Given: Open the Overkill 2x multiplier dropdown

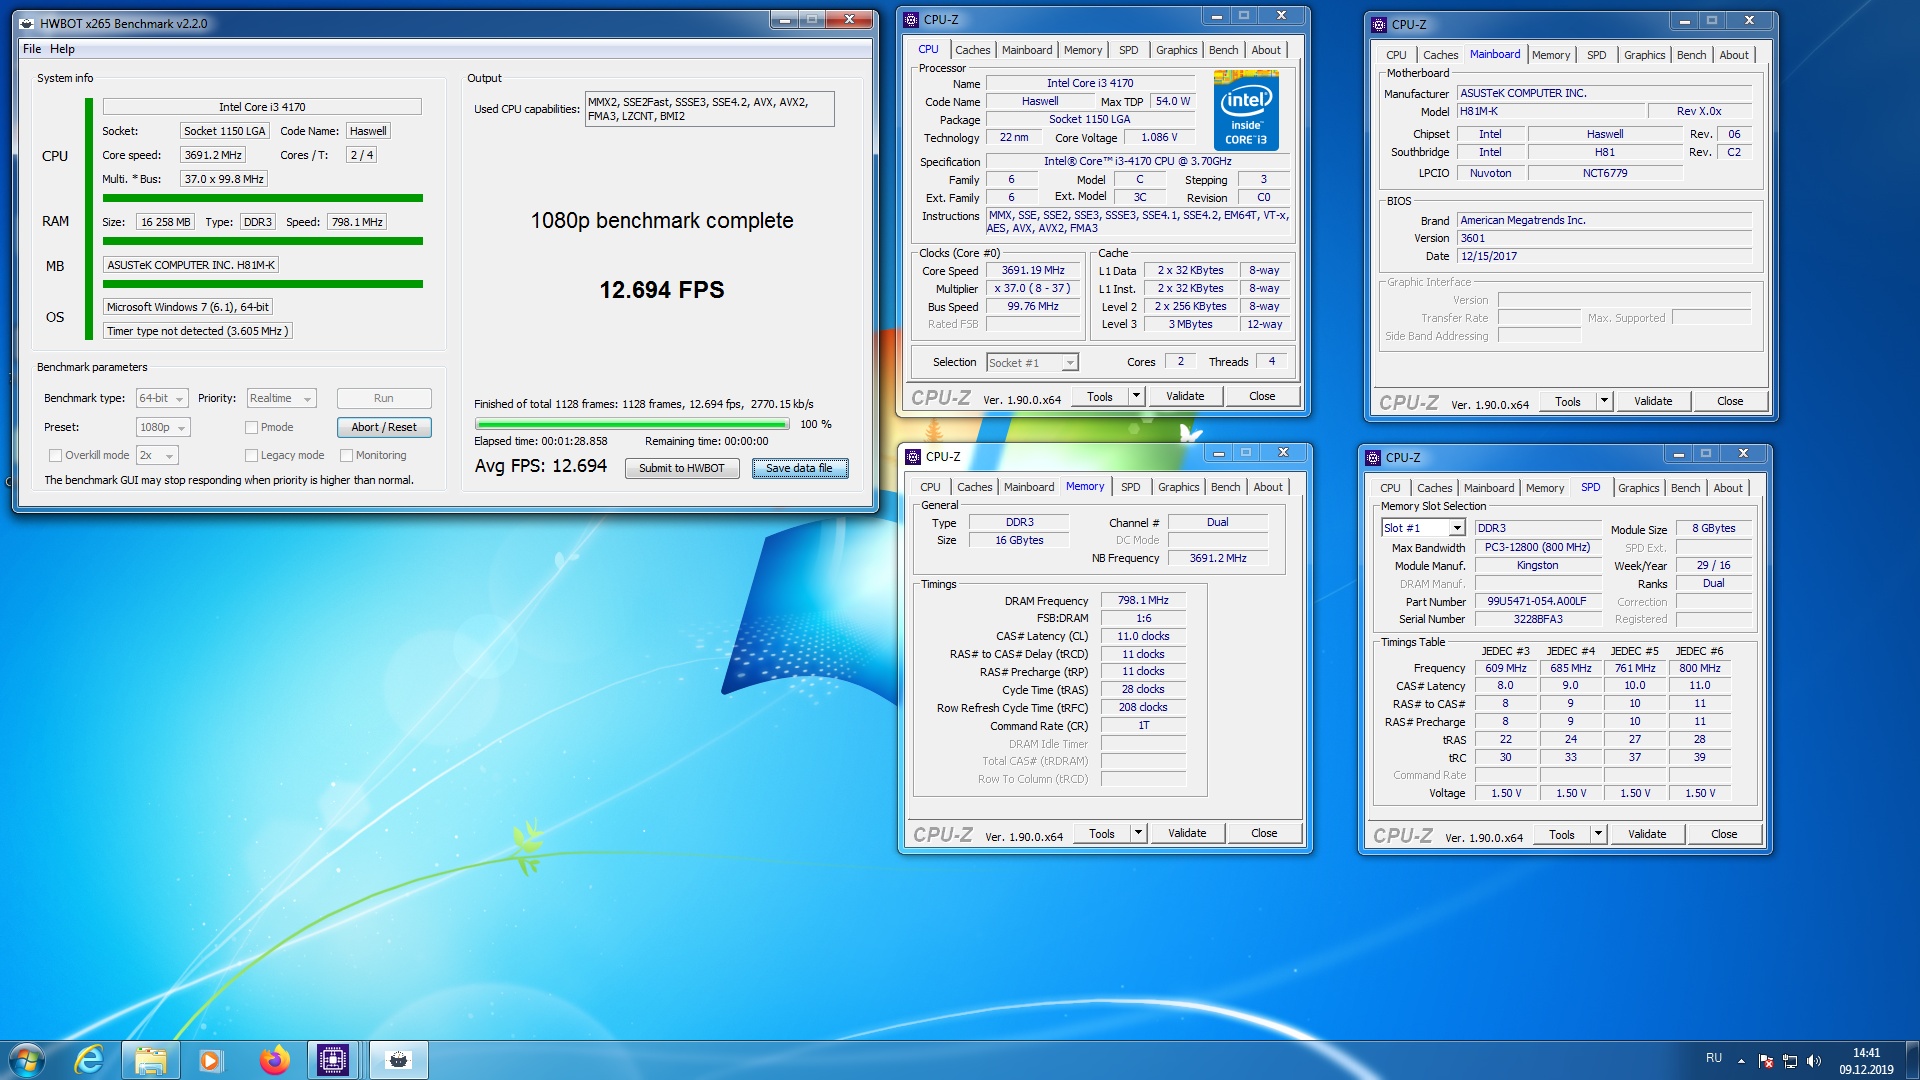Looking at the screenshot, I should click(157, 456).
